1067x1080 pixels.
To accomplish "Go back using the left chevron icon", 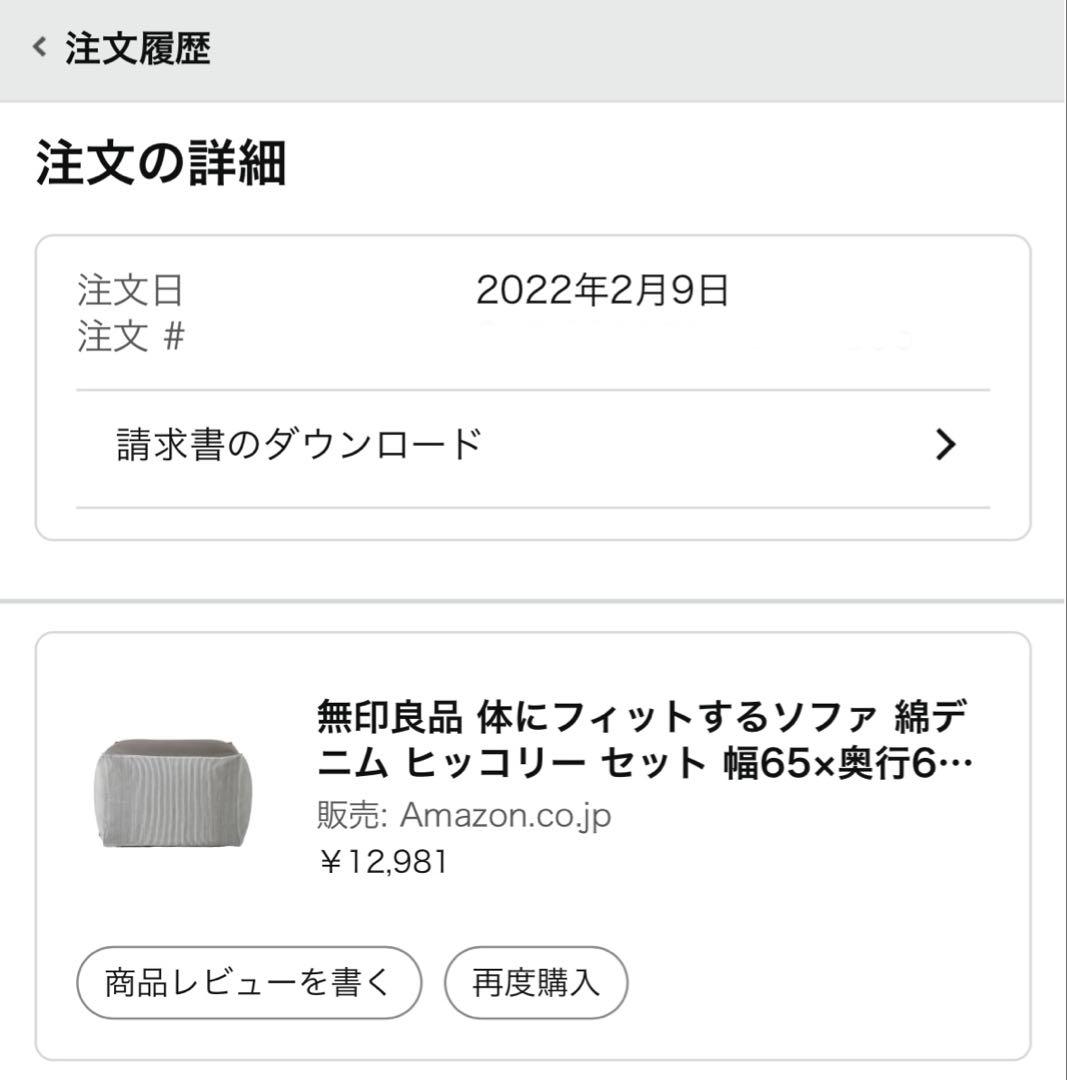I will click(x=40, y=47).
